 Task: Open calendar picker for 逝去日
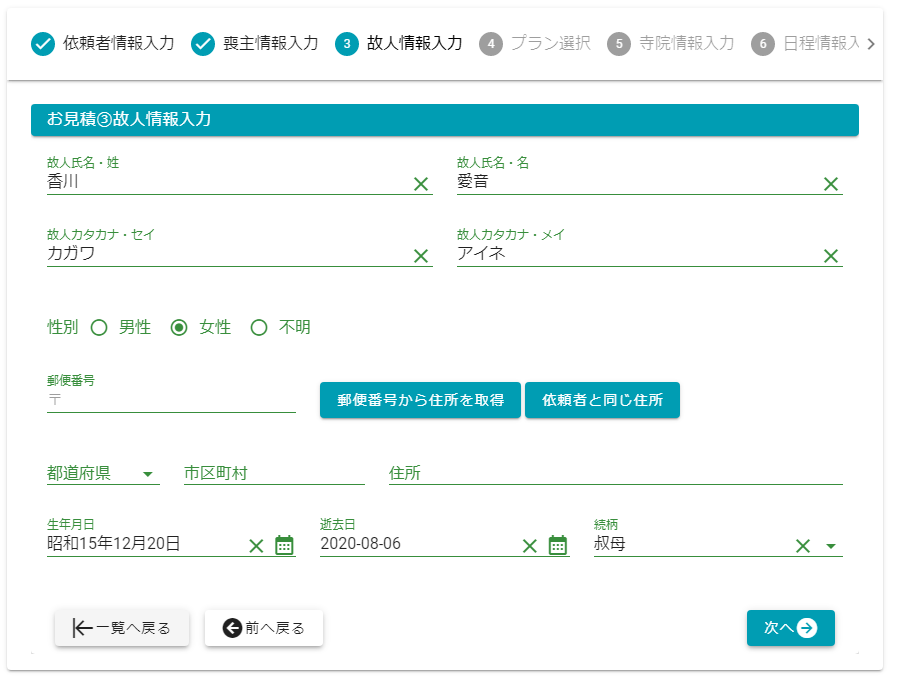[558, 545]
